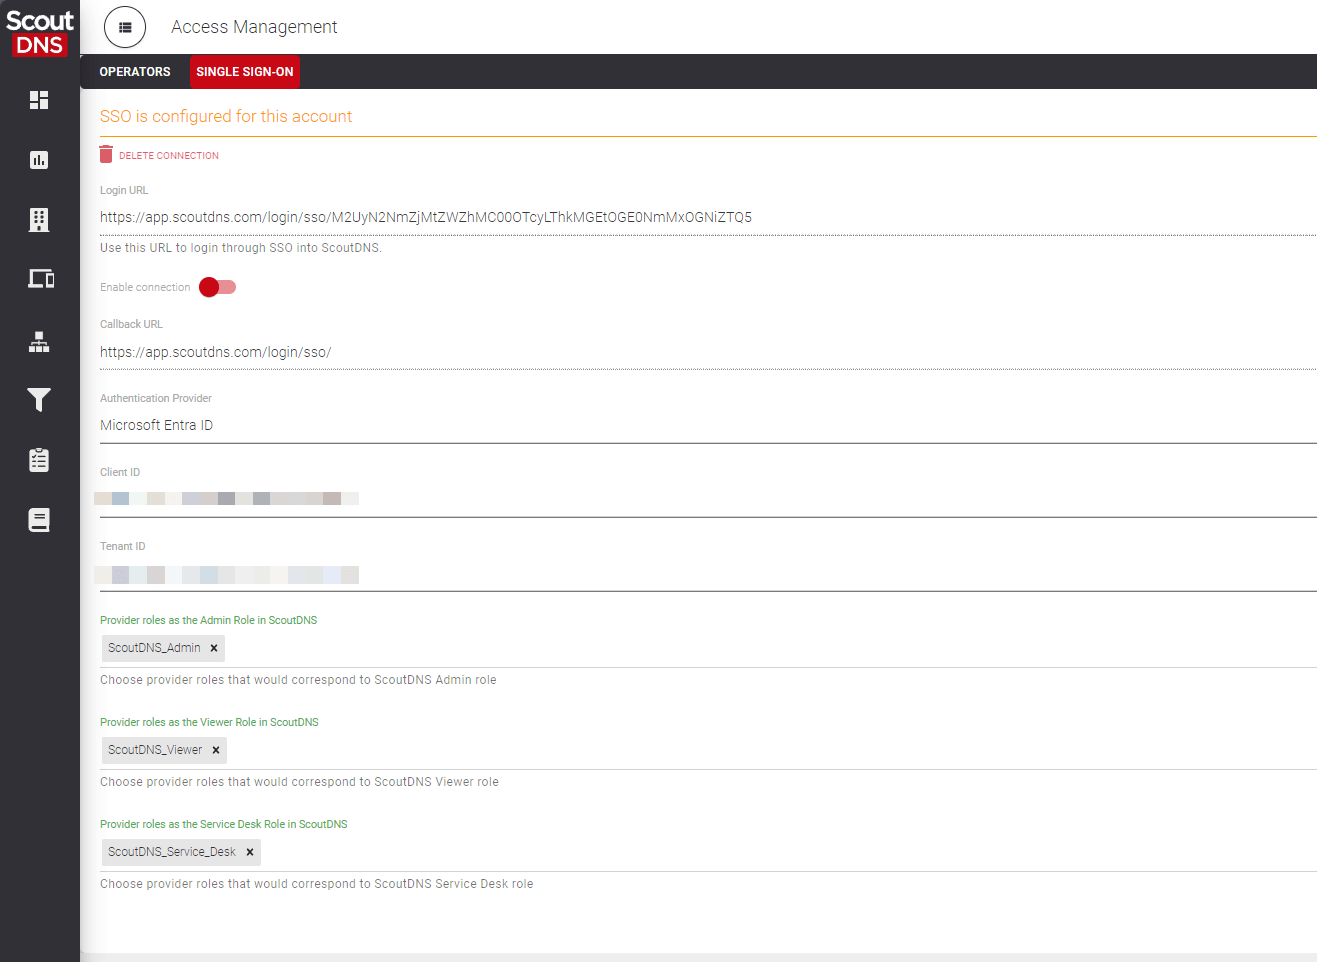Focus the Tenant ID input field
1317x962 pixels.
pyautogui.click(x=708, y=574)
